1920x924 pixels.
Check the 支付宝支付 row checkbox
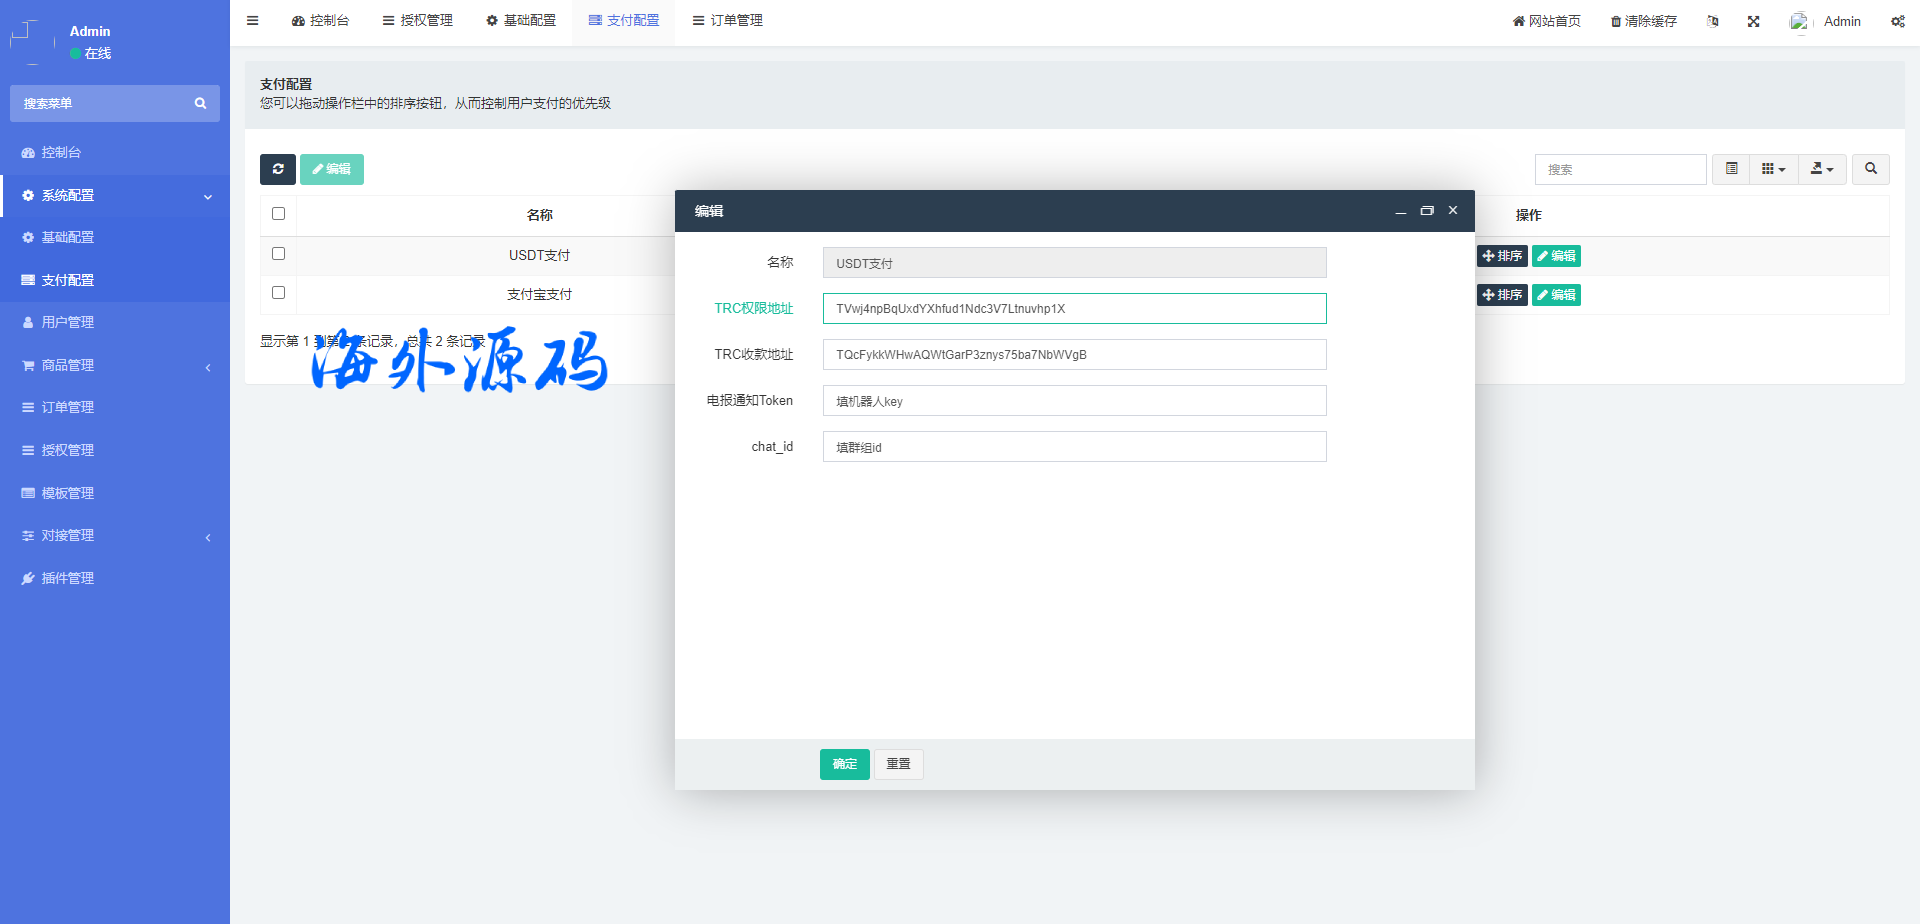(x=278, y=293)
